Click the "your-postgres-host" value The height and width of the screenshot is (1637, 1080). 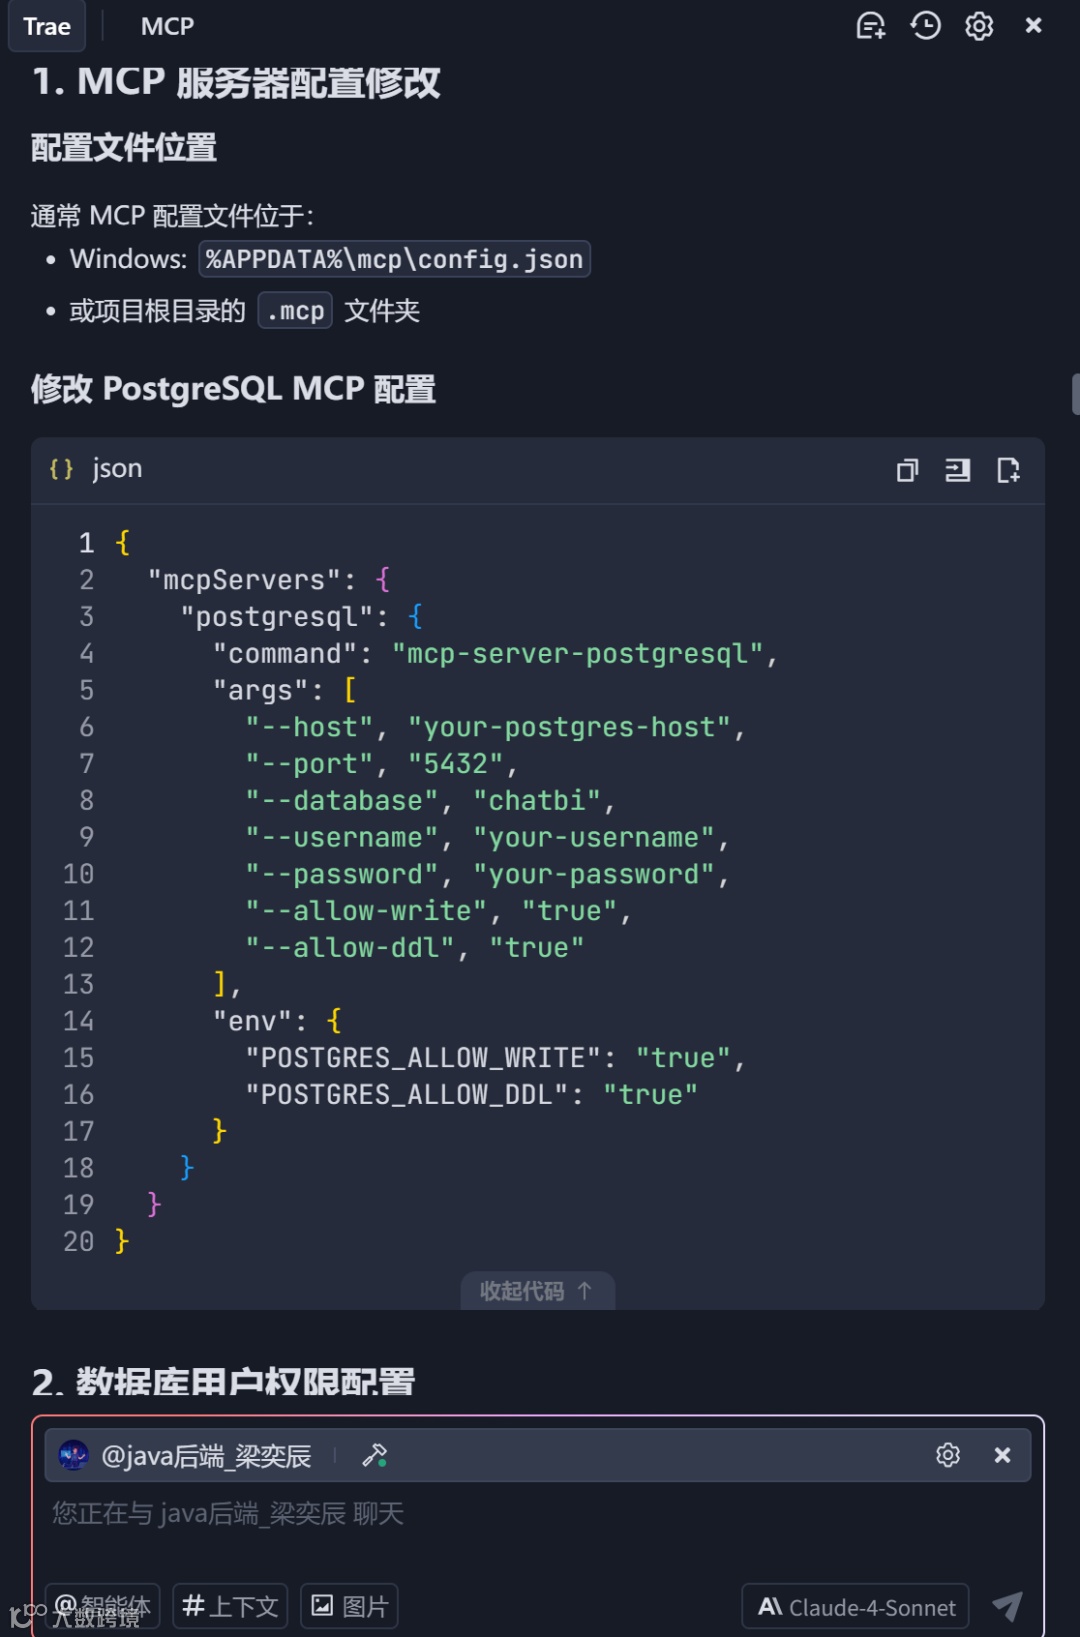(x=570, y=727)
